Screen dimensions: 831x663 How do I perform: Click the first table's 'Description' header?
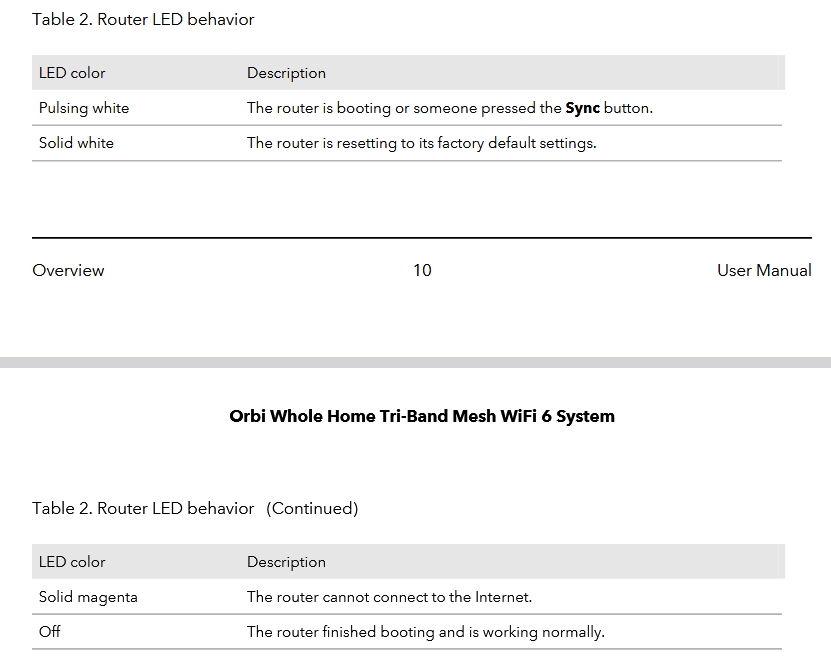(286, 73)
